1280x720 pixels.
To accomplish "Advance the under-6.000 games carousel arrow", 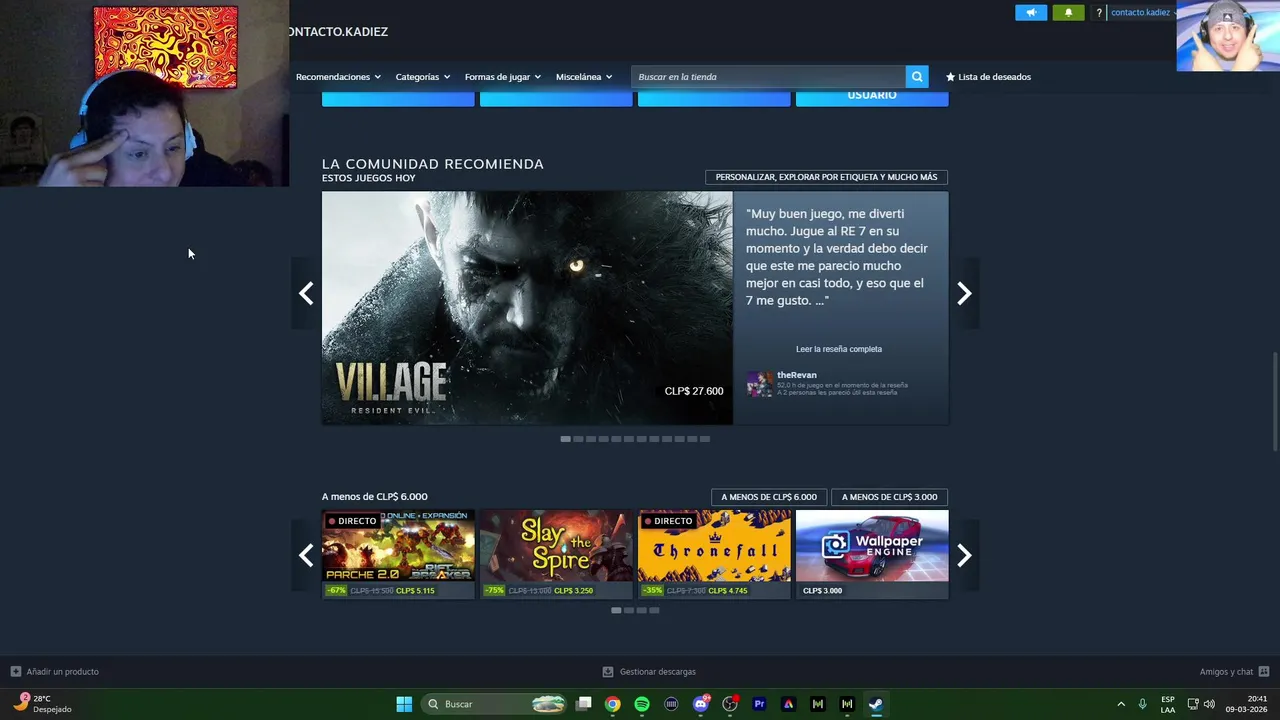I will pyautogui.click(x=964, y=555).
